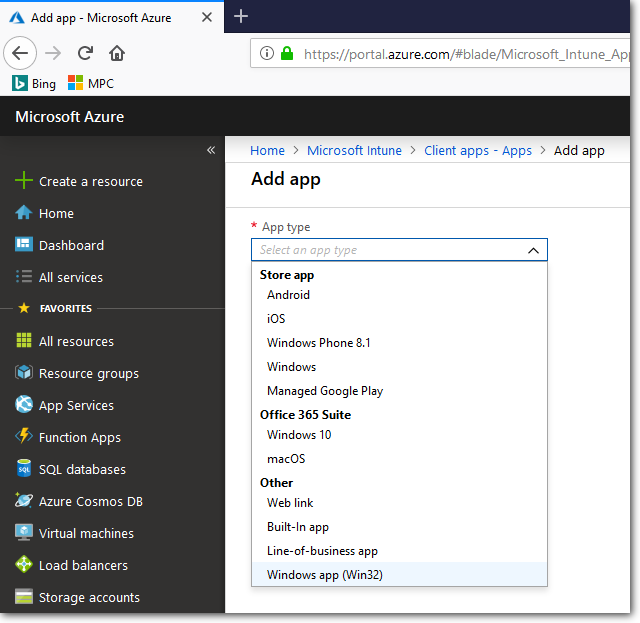Select Windows app (Win32) option
This screenshot has height=623, width=640.
pyautogui.click(x=325, y=575)
